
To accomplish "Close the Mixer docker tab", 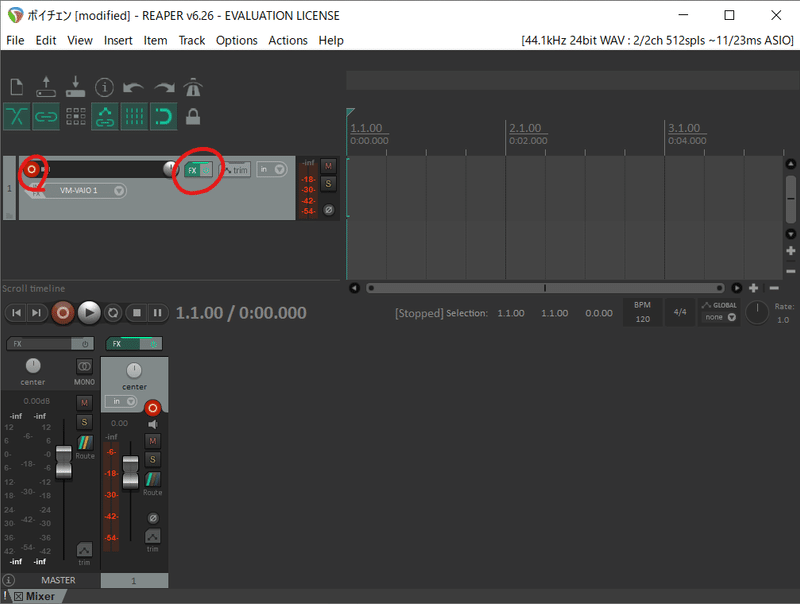I will click(18, 596).
